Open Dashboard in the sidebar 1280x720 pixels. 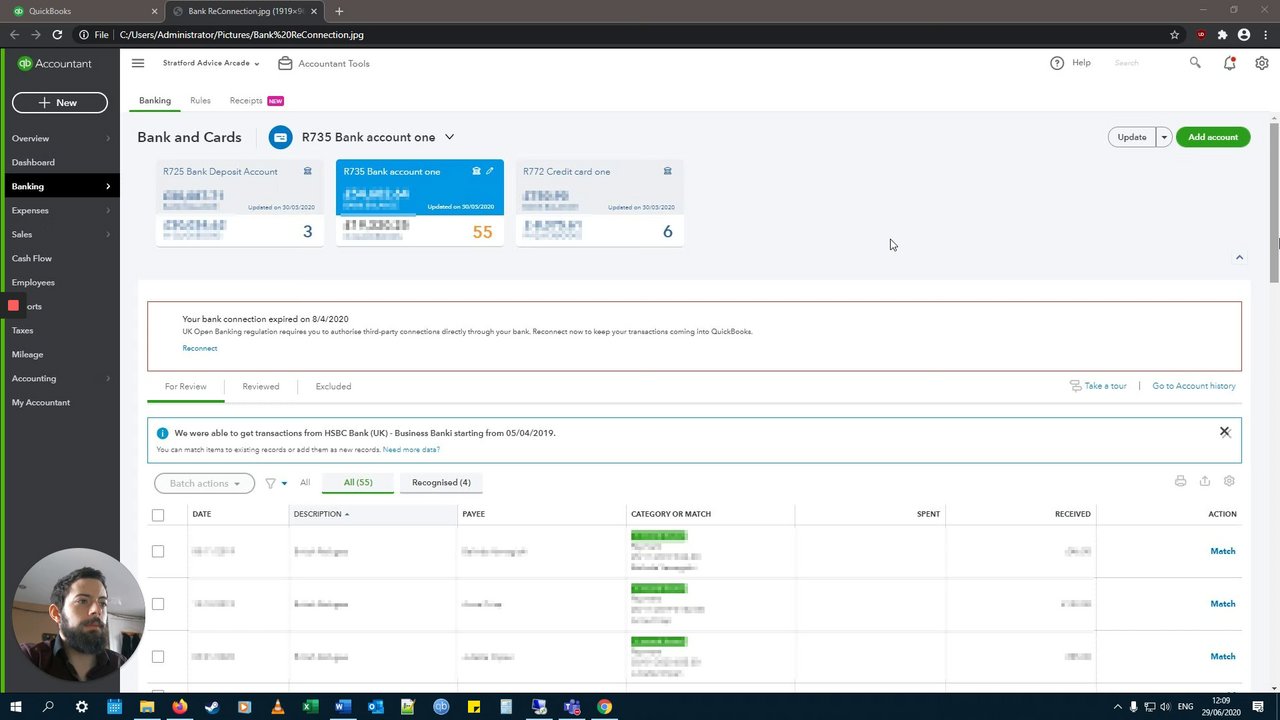click(x=33, y=162)
